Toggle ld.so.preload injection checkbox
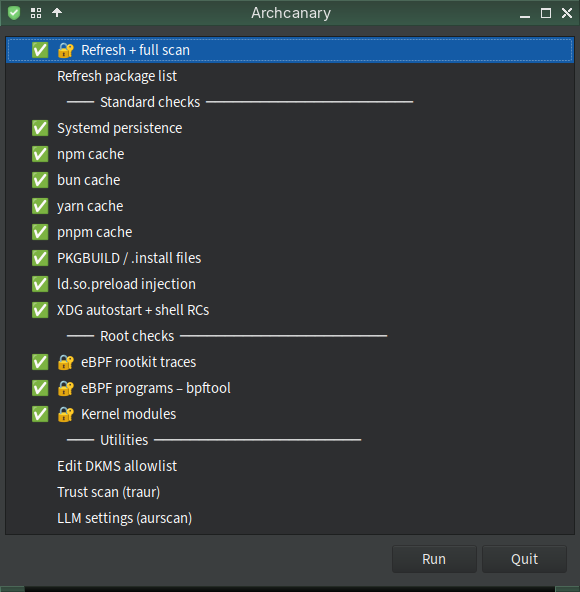580x592 pixels. pos(40,284)
